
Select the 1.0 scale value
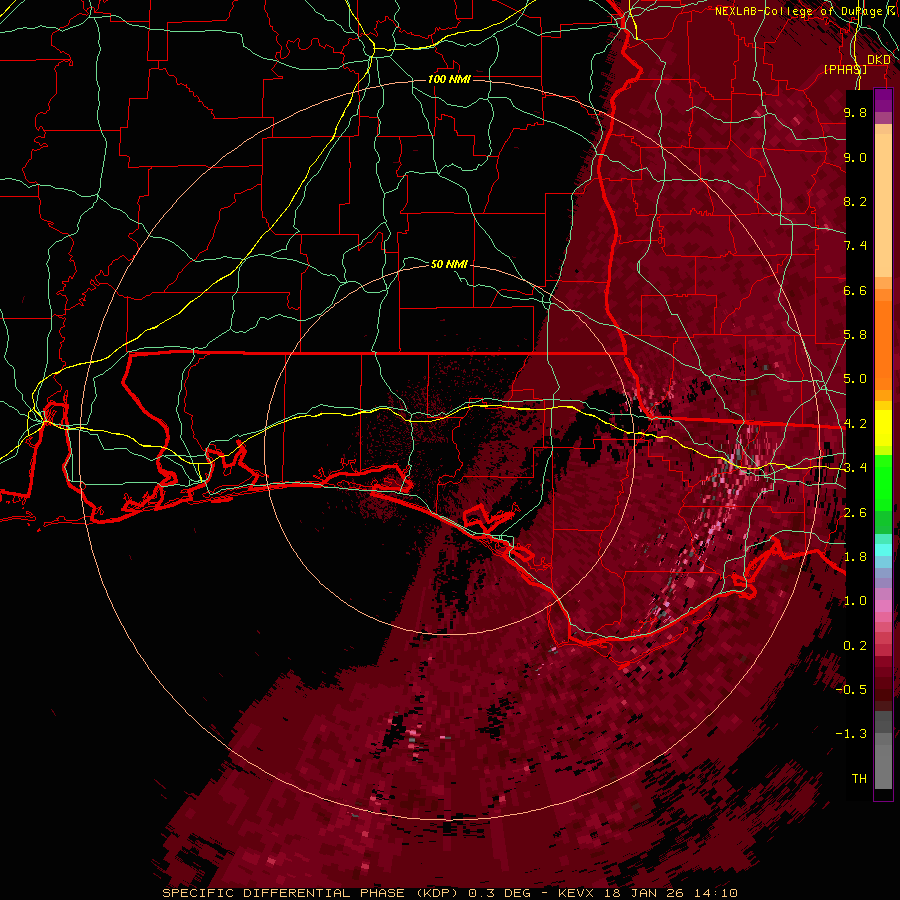click(855, 601)
